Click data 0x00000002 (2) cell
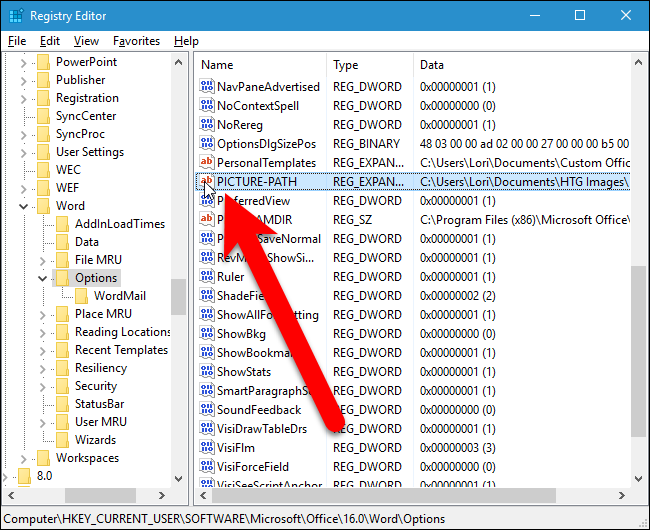650x530 pixels. [458, 295]
